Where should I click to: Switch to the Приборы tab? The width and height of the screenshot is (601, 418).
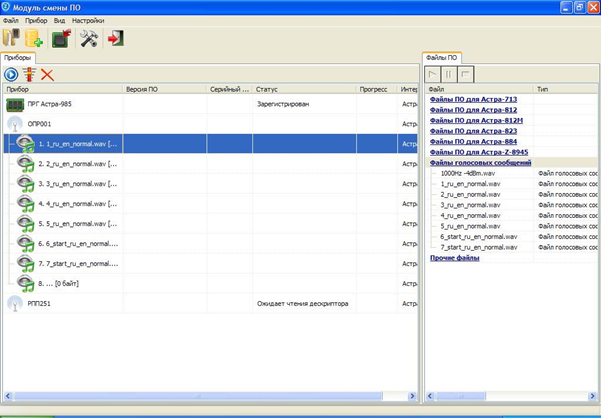(x=18, y=59)
